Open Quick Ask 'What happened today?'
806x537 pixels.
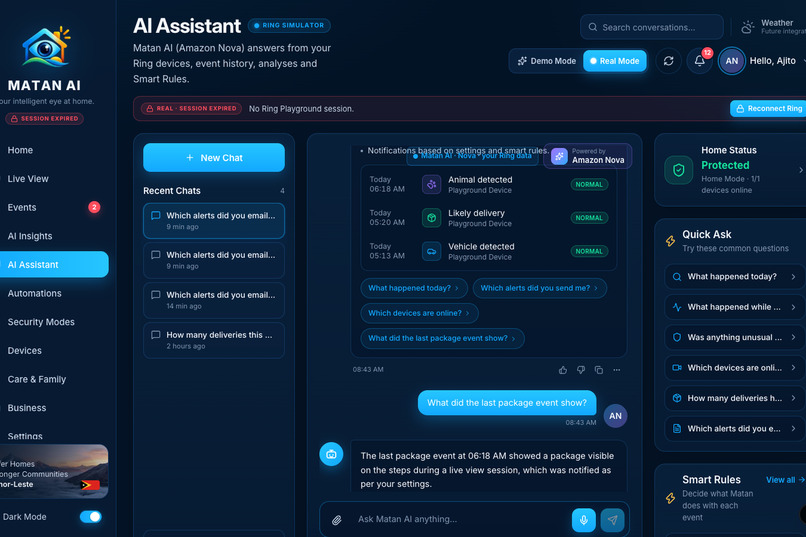click(x=735, y=276)
